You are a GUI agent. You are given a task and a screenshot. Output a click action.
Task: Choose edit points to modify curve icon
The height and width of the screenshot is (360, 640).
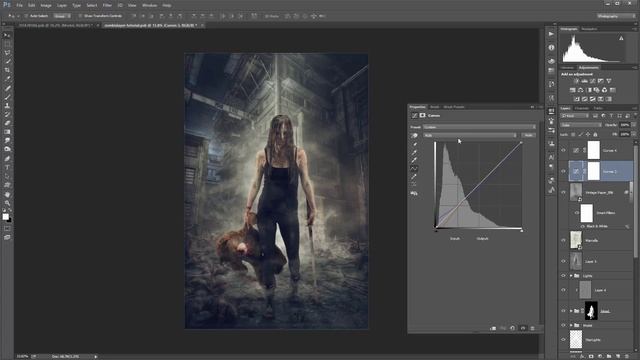coord(414,169)
